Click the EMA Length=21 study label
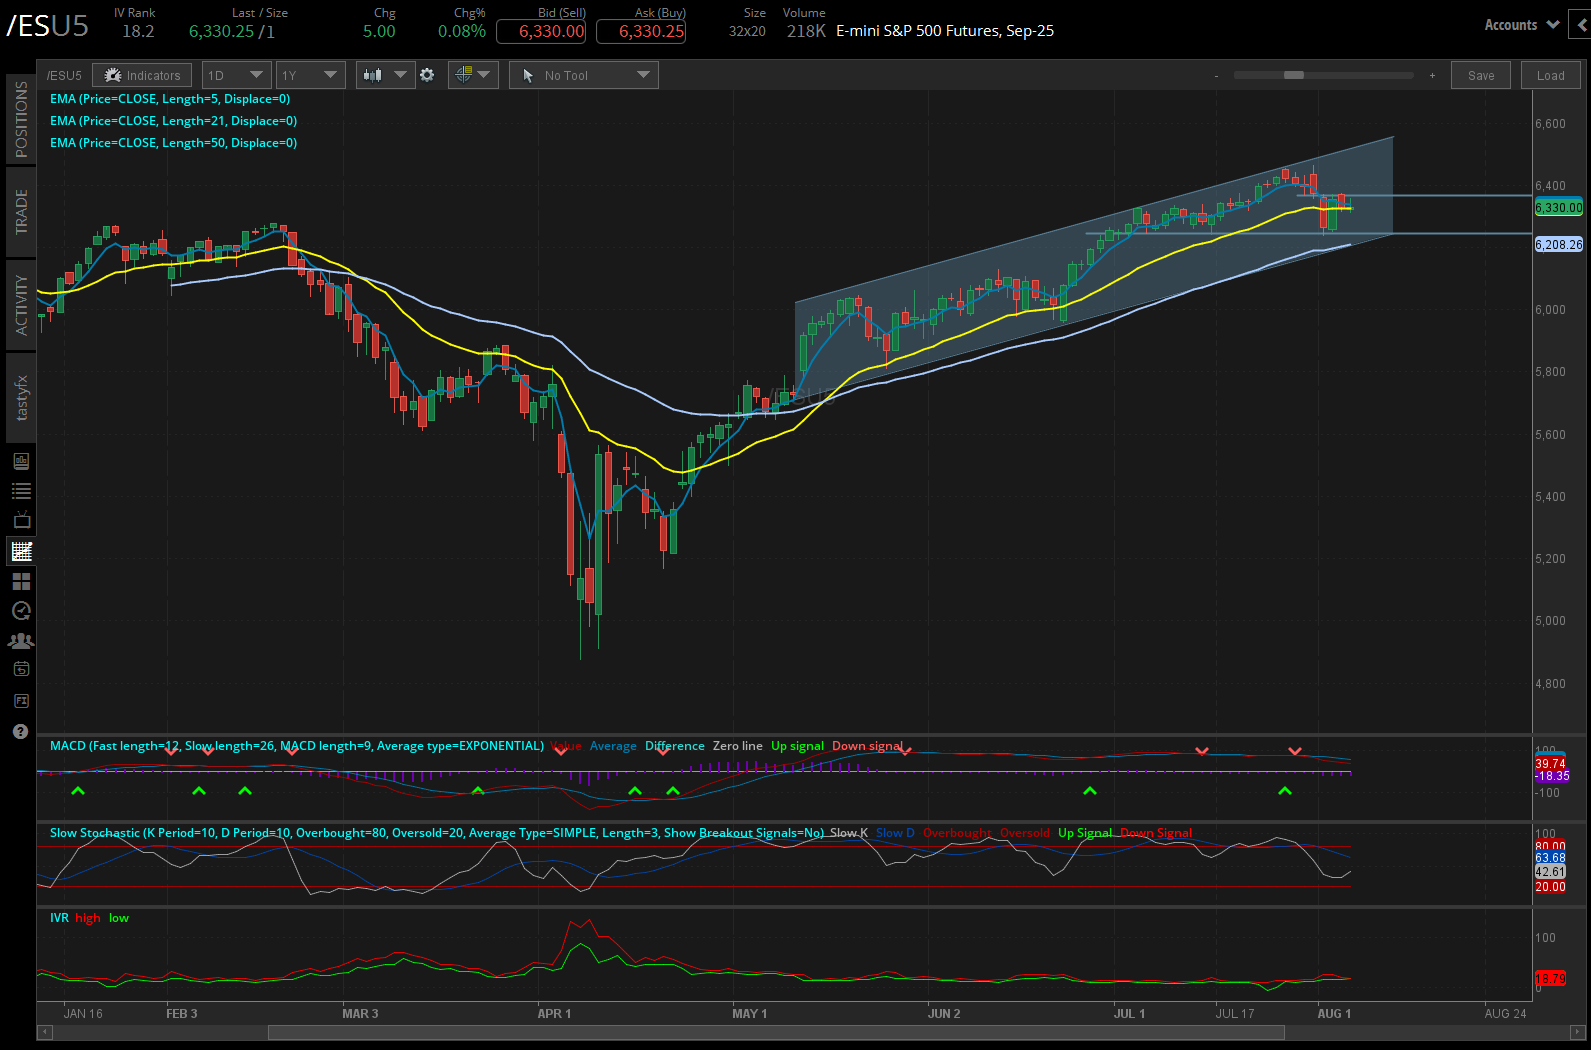Image resolution: width=1591 pixels, height=1050 pixels. pyautogui.click(x=173, y=121)
